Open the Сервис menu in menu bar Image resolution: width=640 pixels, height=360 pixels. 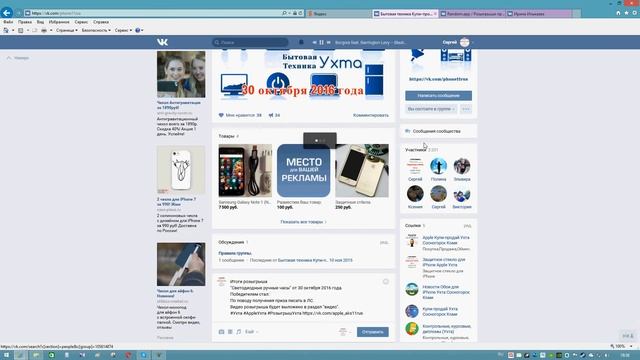tap(81, 22)
